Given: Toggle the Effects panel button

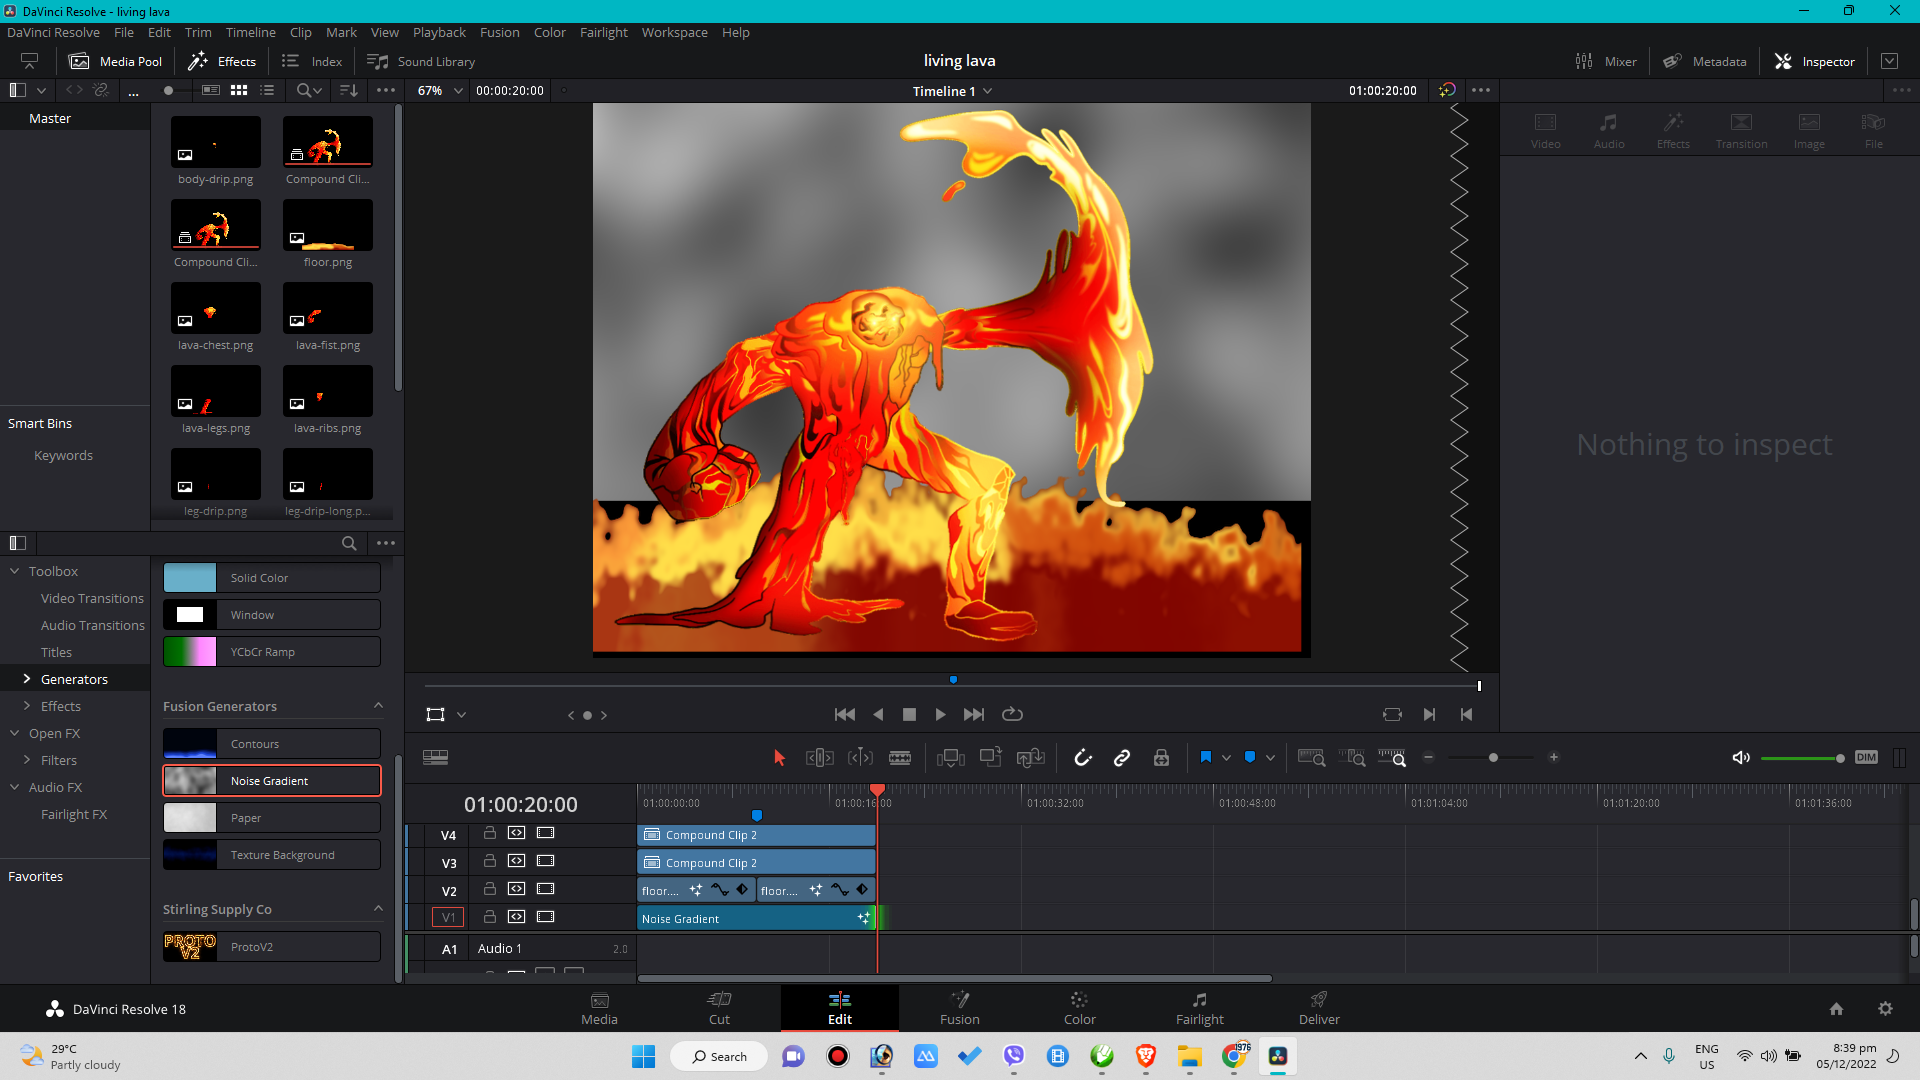Looking at the screenshot, I should (222, 62).
